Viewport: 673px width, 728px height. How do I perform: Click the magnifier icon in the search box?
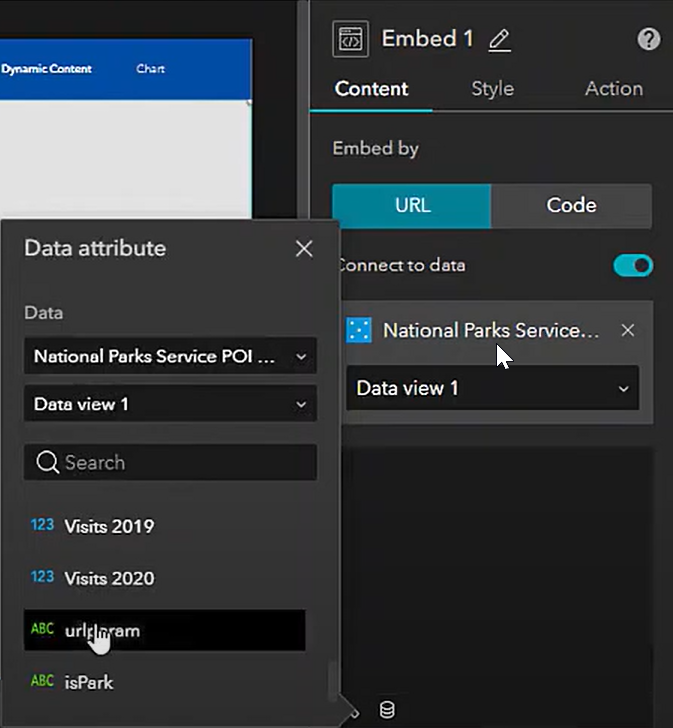pos(47,463)
